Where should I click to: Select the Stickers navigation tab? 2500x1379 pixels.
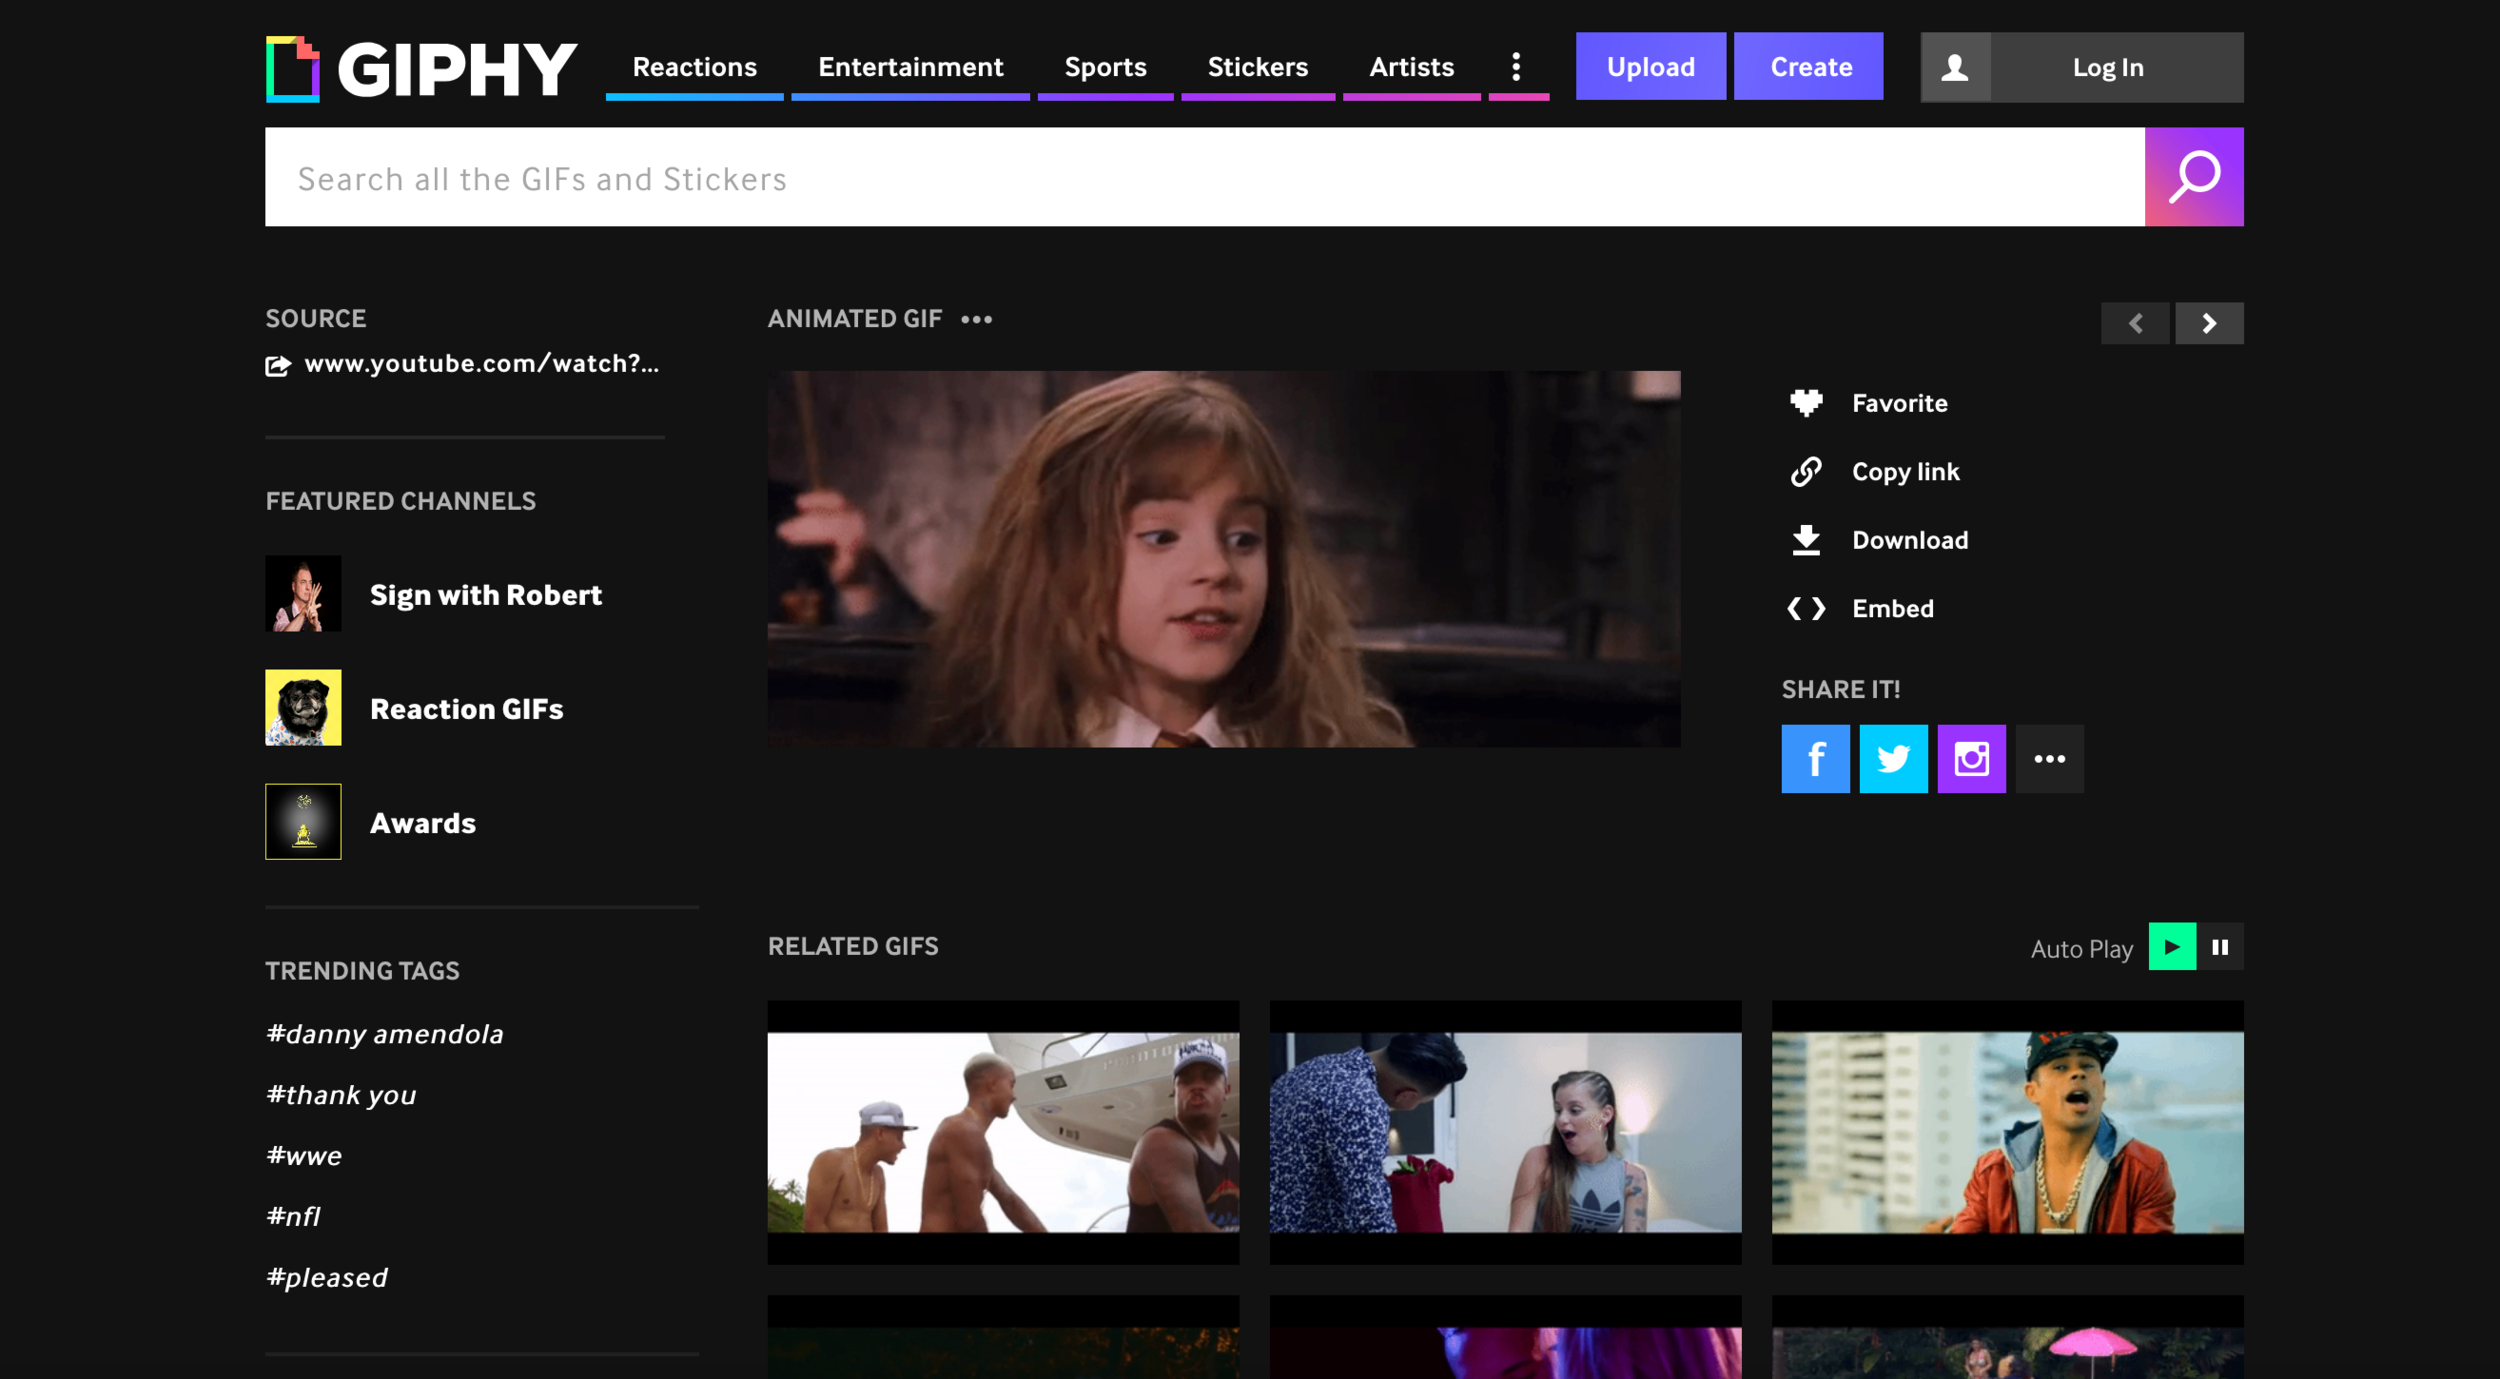1257,67
